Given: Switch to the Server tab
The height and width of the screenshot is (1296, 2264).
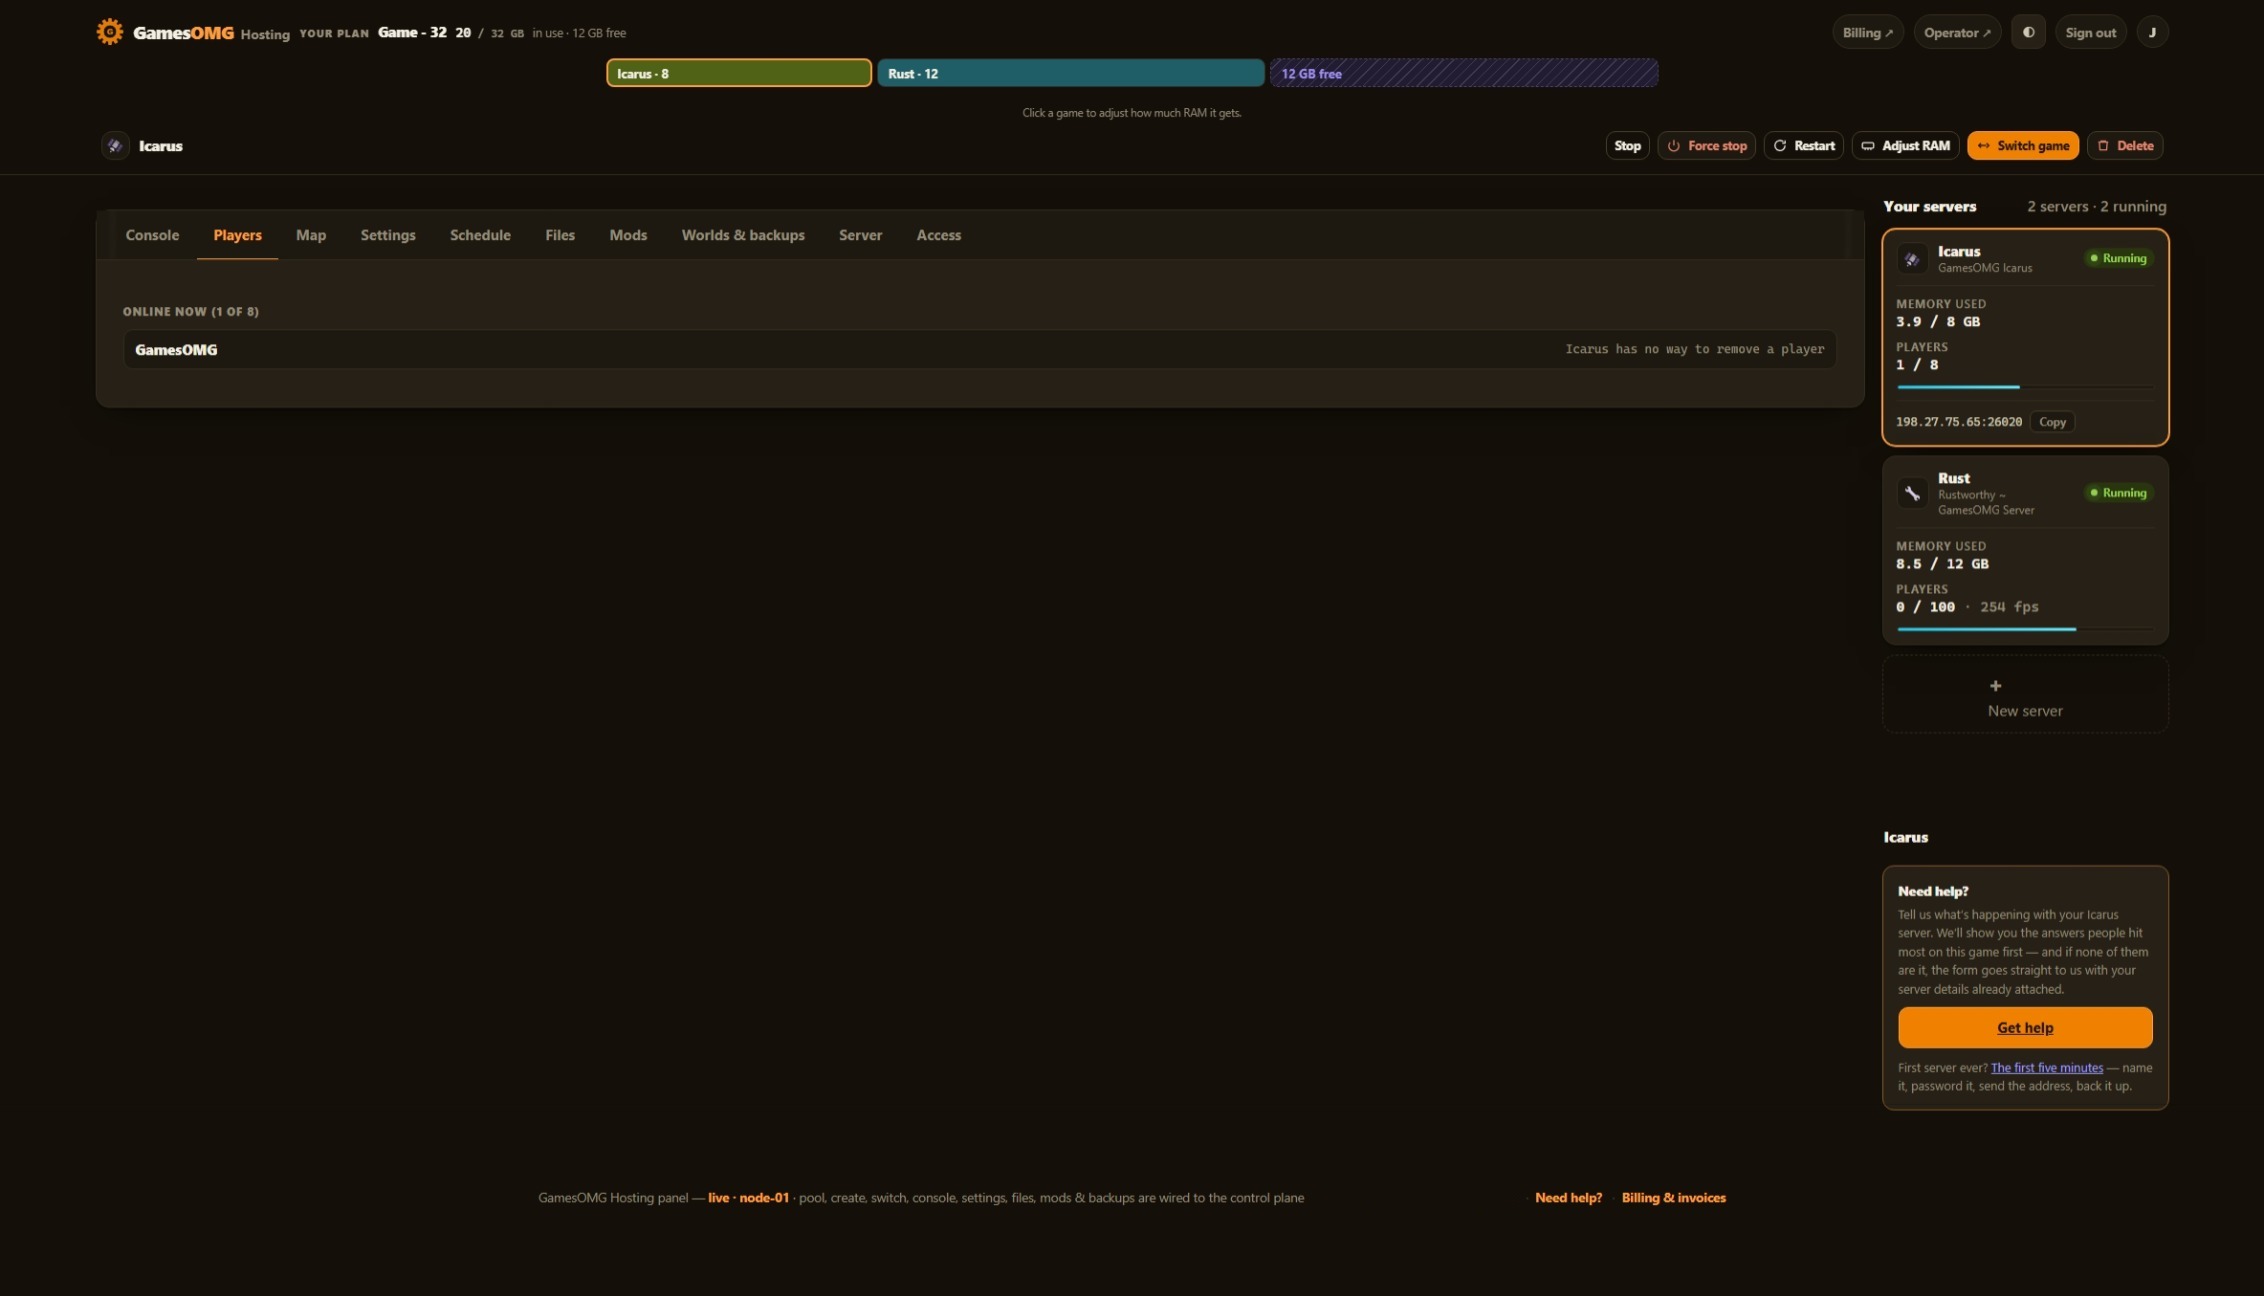Looking at the screenshot, I should click(x=860, y=235).
